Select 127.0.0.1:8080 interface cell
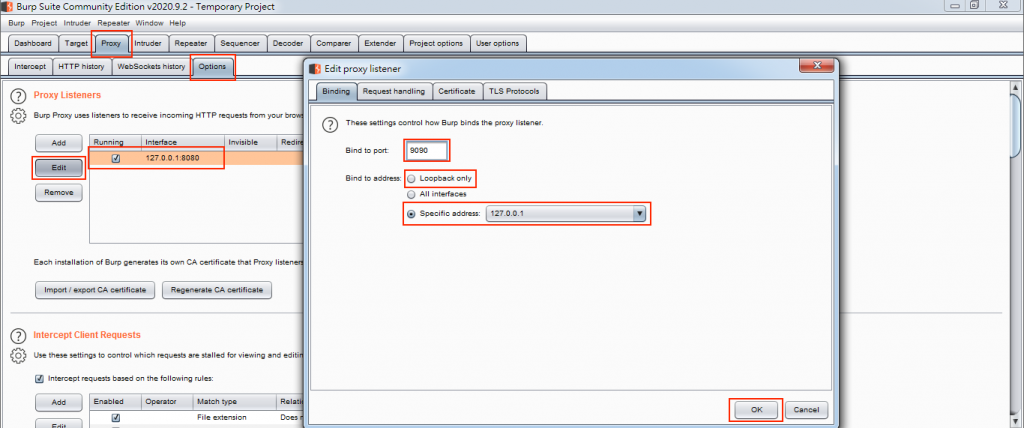Screen dimensions: 1024x428 tap(182, 158)
